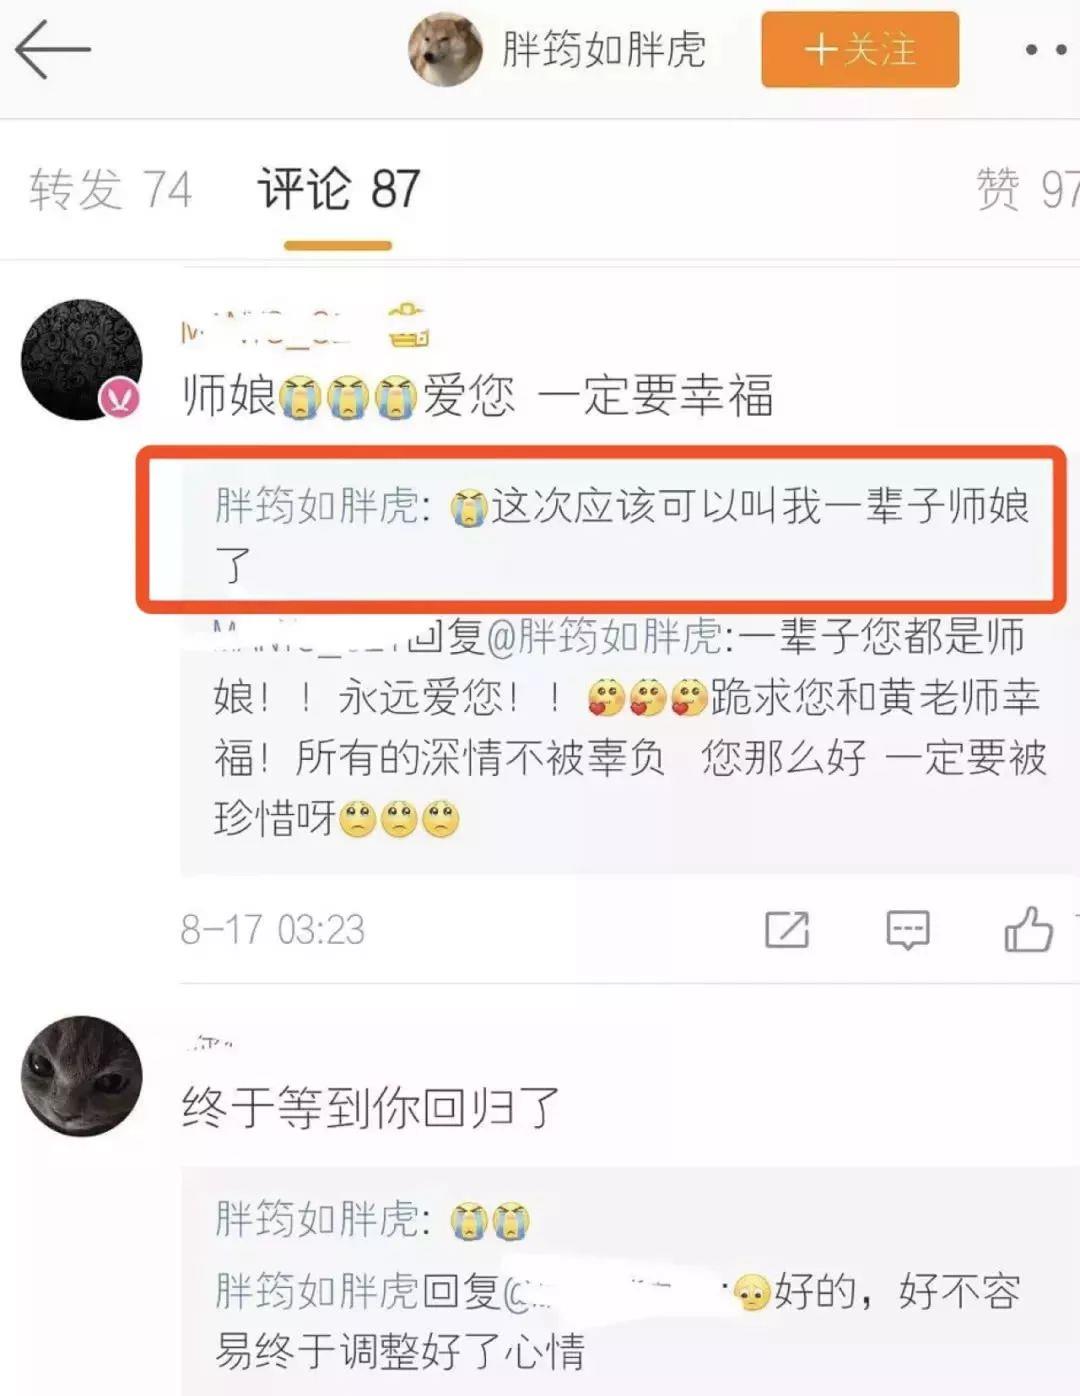The width and height of the screenshot is (1080, 1396).
Task: Tap the crown membership icon beside username
Action: (x=409, y=325)
